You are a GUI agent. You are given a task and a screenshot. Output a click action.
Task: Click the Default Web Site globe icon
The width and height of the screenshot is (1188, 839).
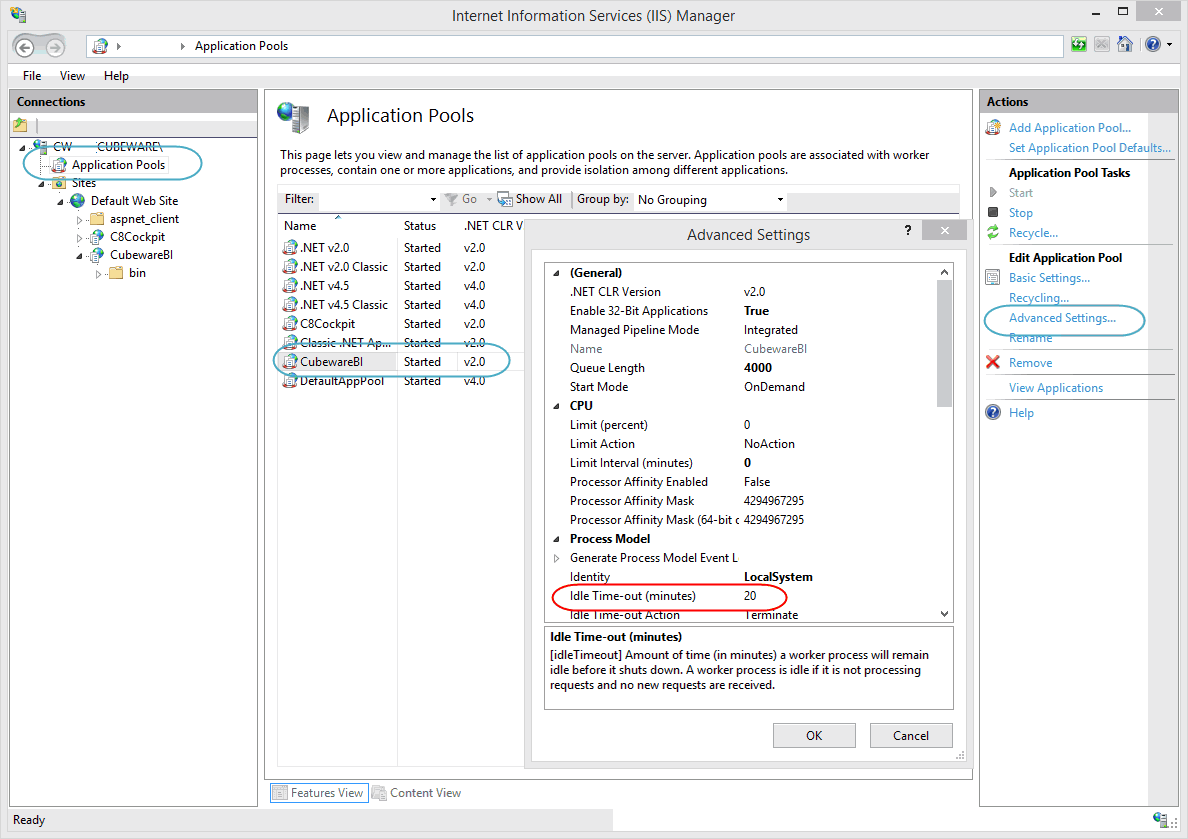click(x=77, y=201)
